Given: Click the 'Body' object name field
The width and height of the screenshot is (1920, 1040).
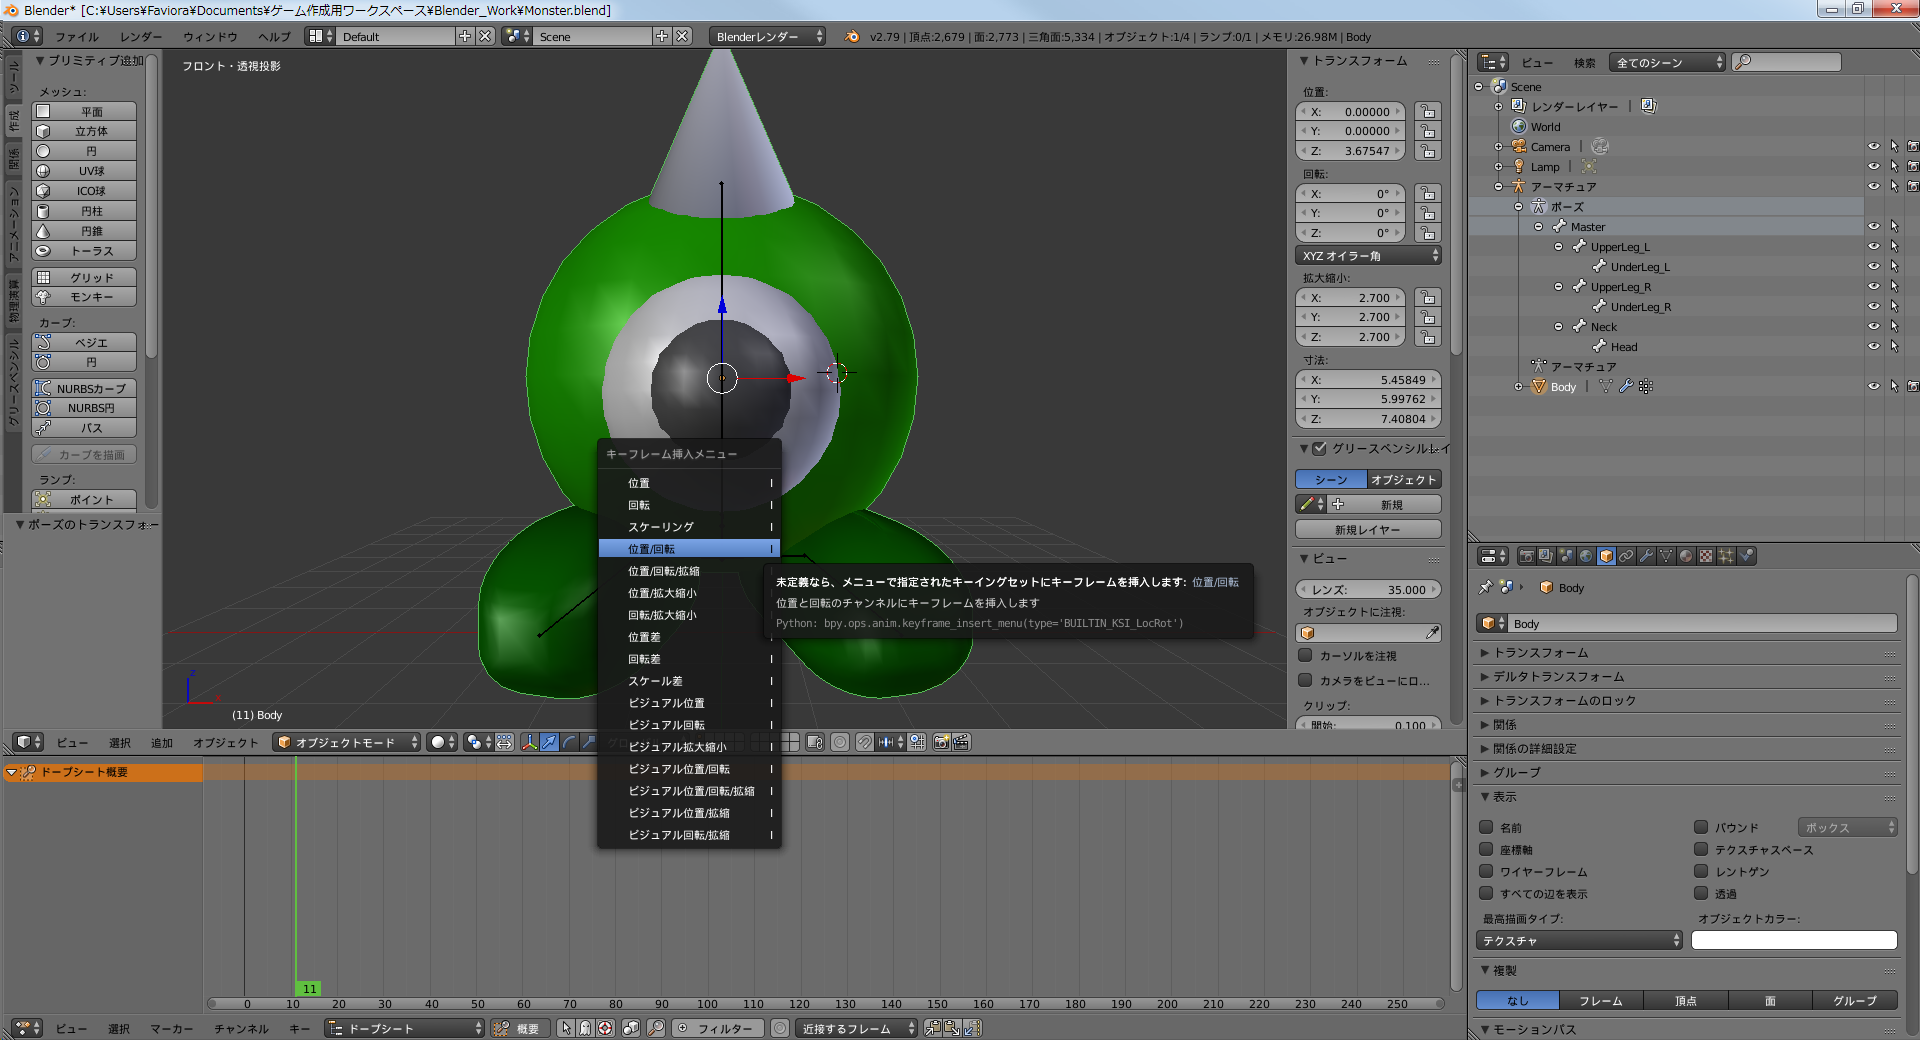Looking at the screenshot, I should pyautogui.click(x=1701, y=623).
